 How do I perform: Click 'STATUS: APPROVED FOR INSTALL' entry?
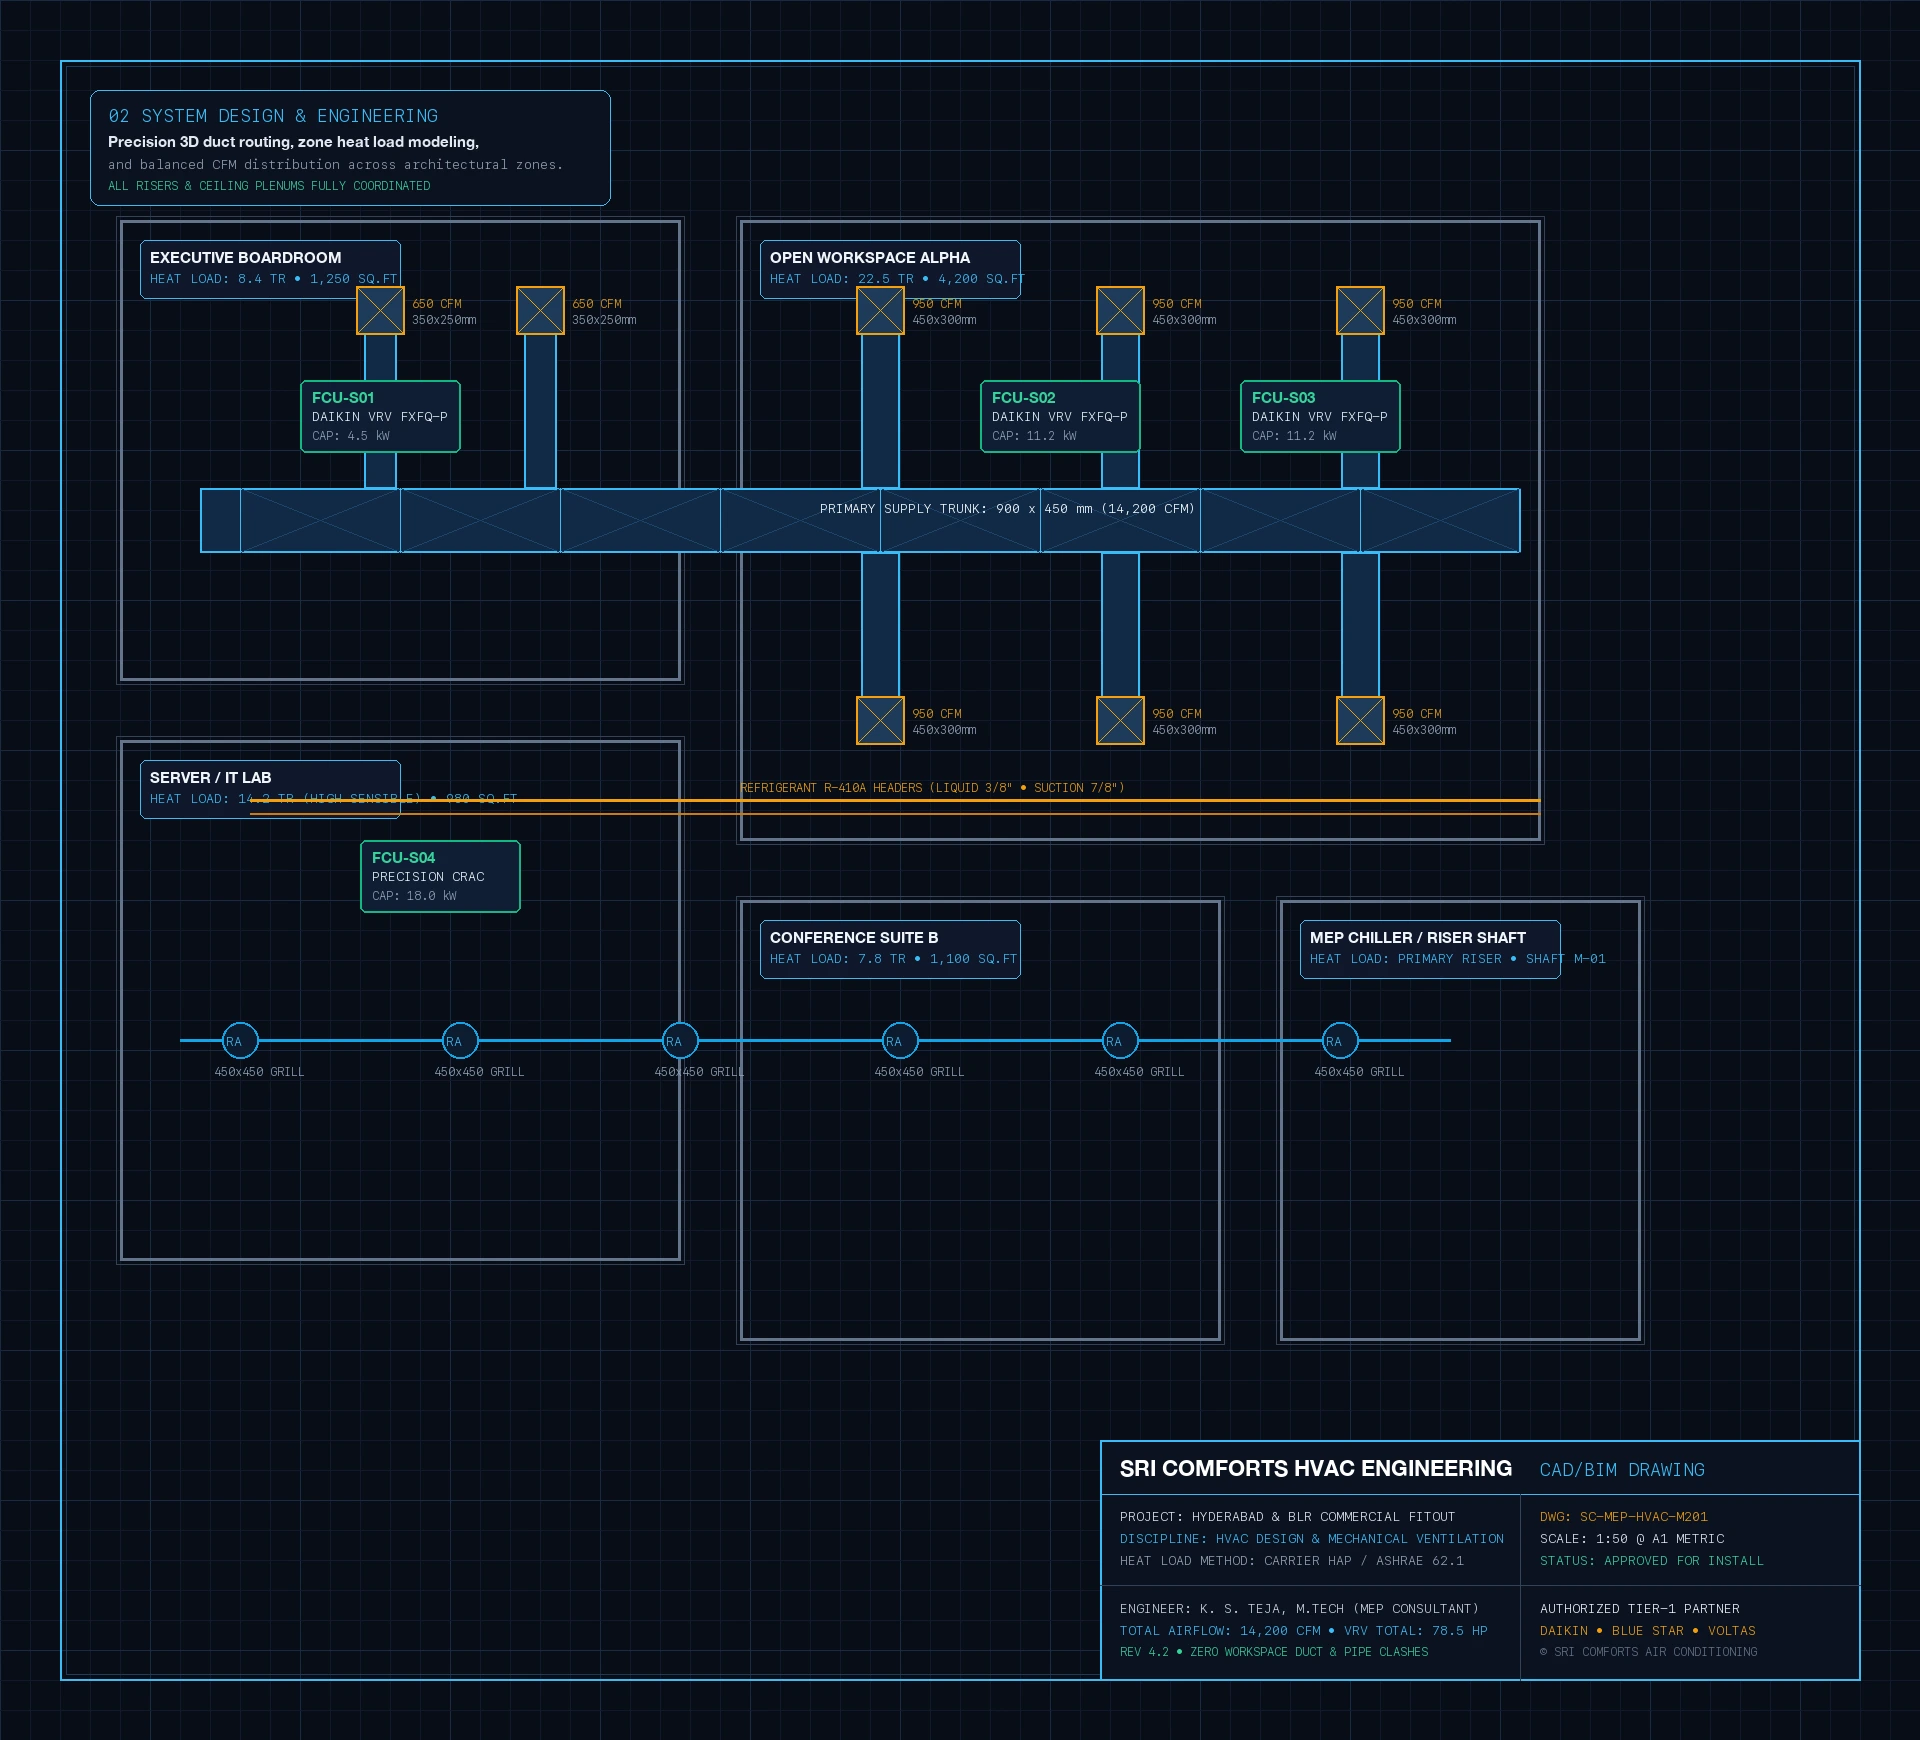tap(1652, 1561)
